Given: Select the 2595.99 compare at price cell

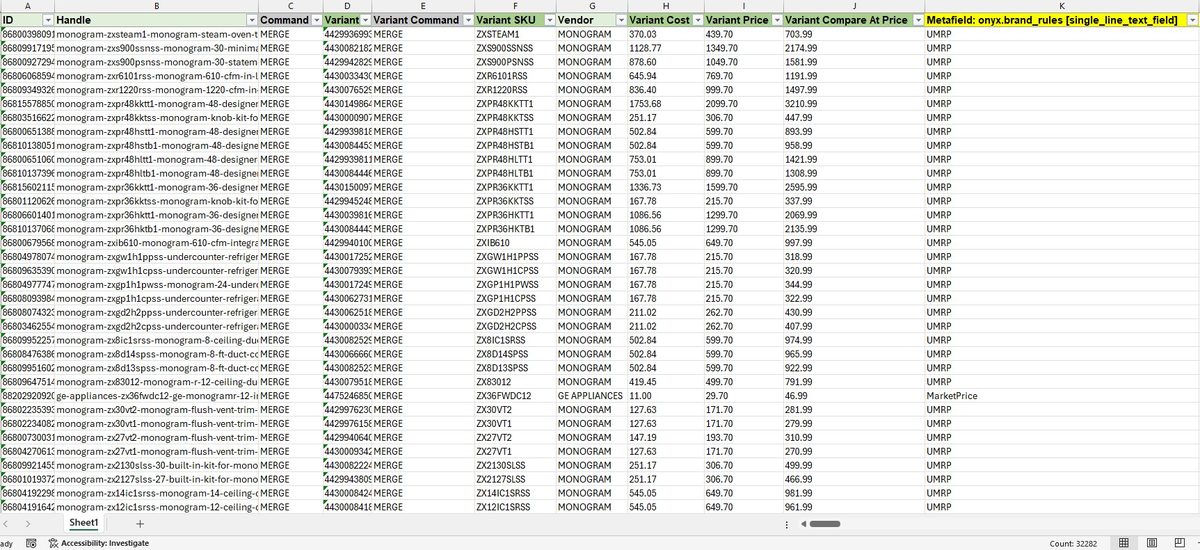Looking at the screenshot, I should point(853,186).
